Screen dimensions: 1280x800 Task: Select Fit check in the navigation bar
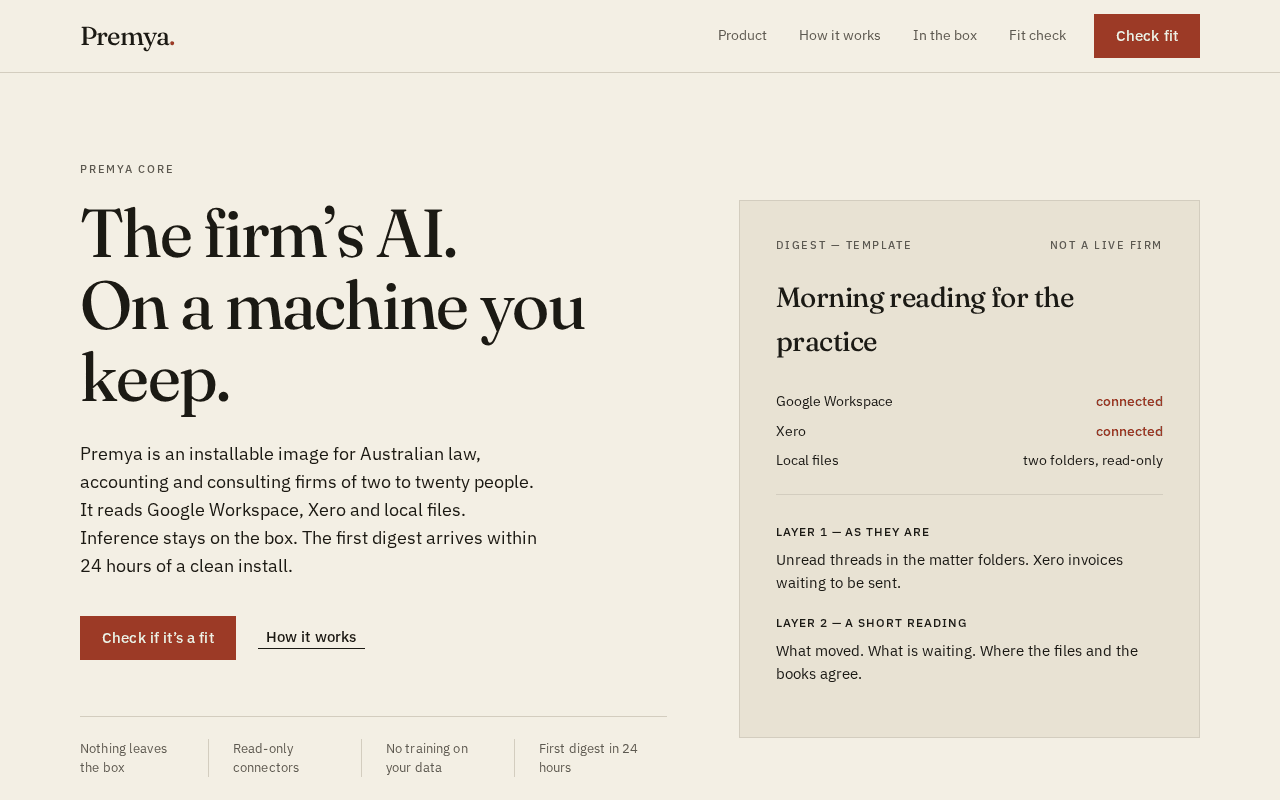pos(1037,36)
